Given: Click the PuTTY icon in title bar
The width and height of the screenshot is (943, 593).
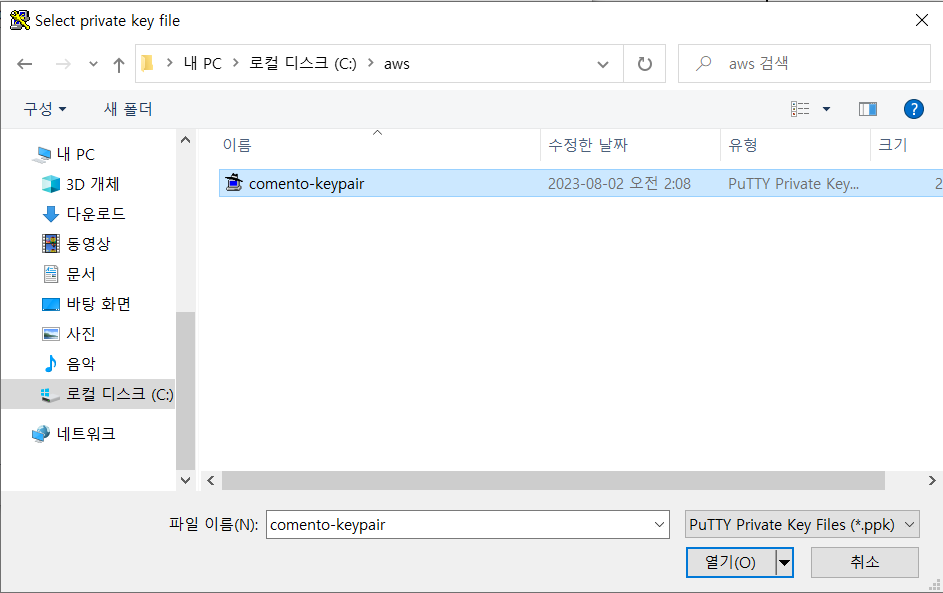Looking at the screenshot, I should (x=20, y=20).
